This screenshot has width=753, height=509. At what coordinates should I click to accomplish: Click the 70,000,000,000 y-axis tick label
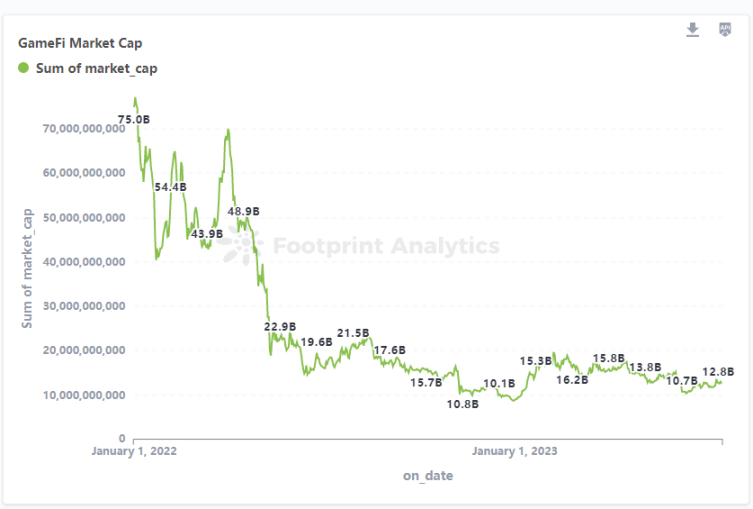[84, 128]
